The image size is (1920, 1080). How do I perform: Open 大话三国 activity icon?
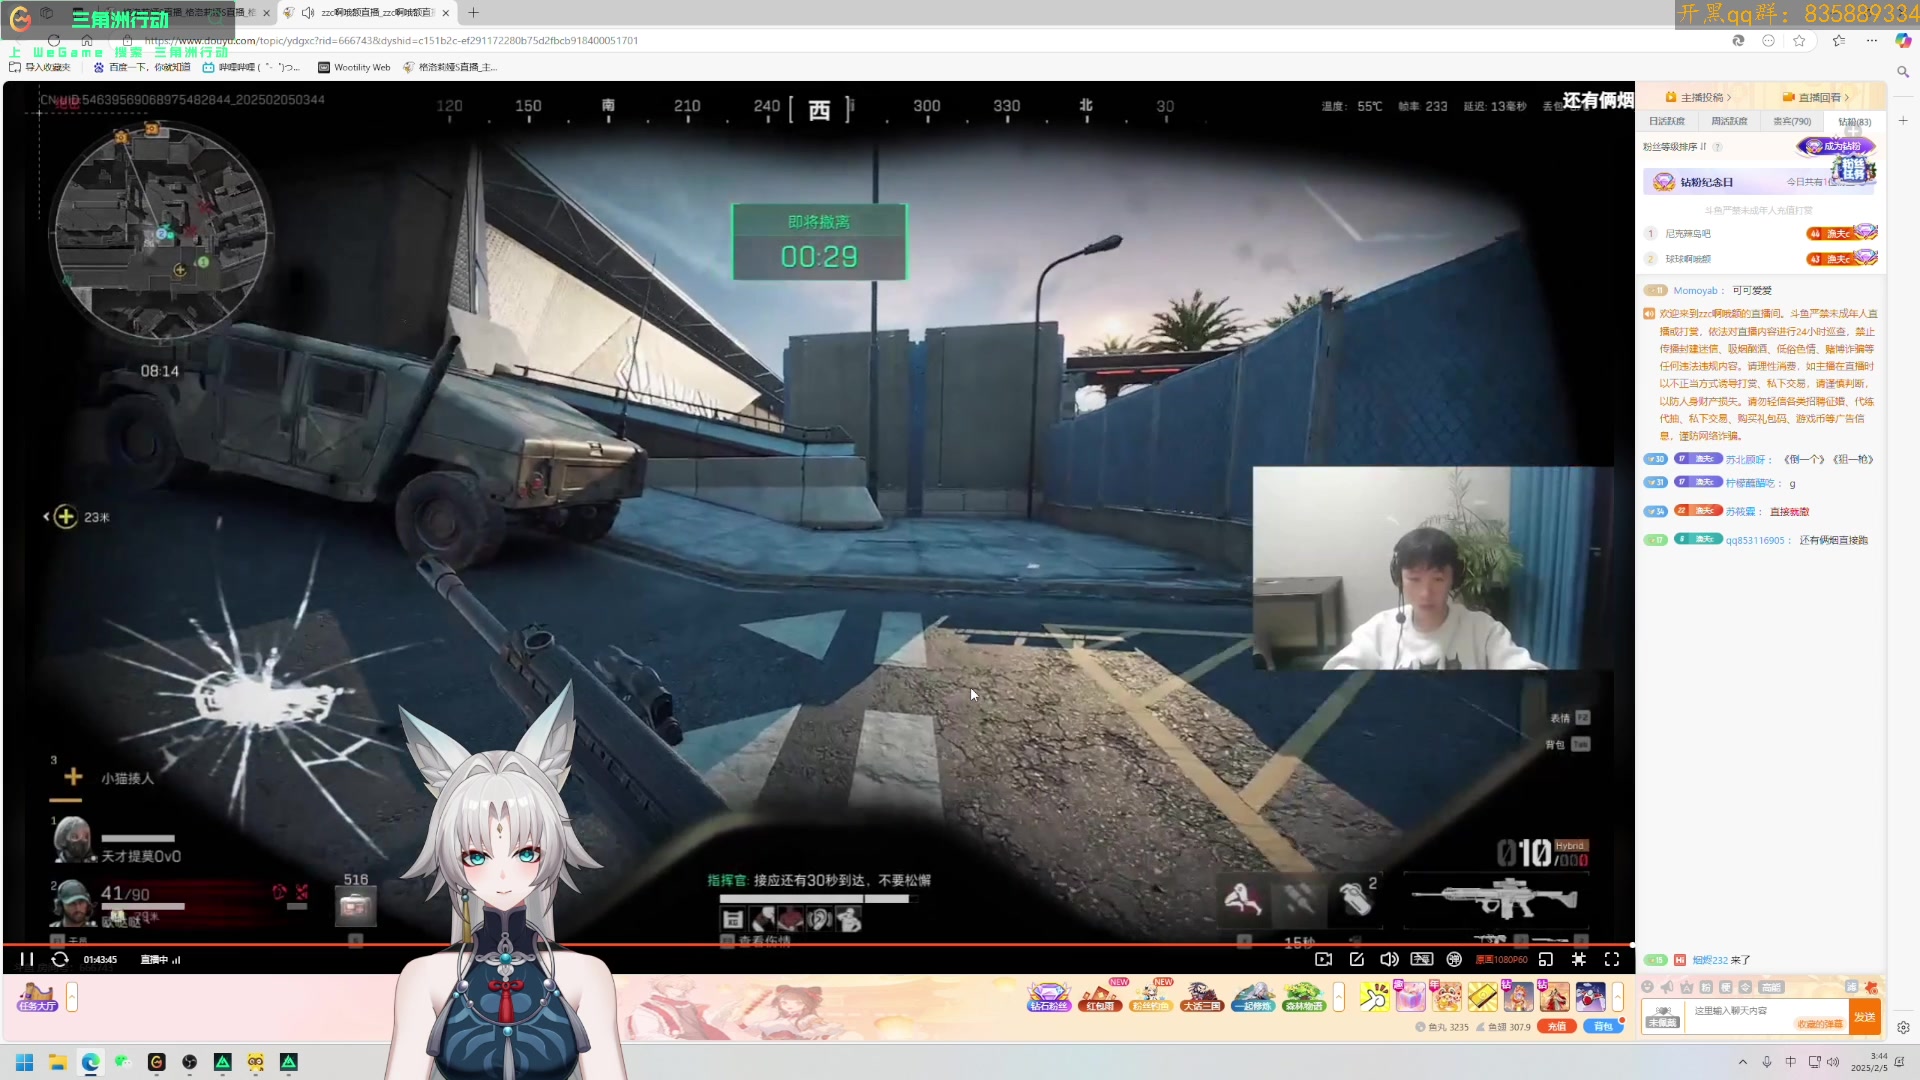tap(1202, 996)
